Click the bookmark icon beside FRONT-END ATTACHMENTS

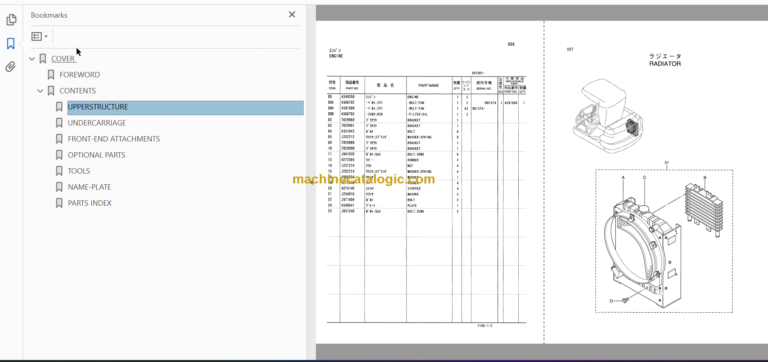tap(59, 139)
